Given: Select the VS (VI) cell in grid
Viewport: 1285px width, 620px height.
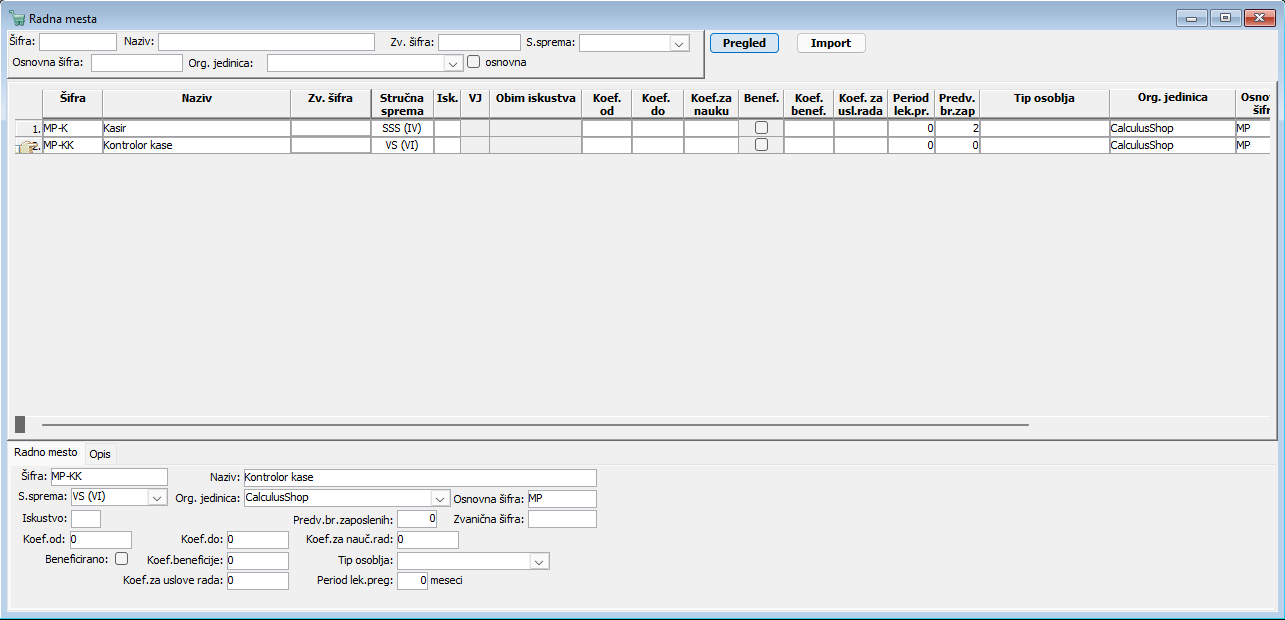Looking at the screenshot, I should [x=402, y=145].
